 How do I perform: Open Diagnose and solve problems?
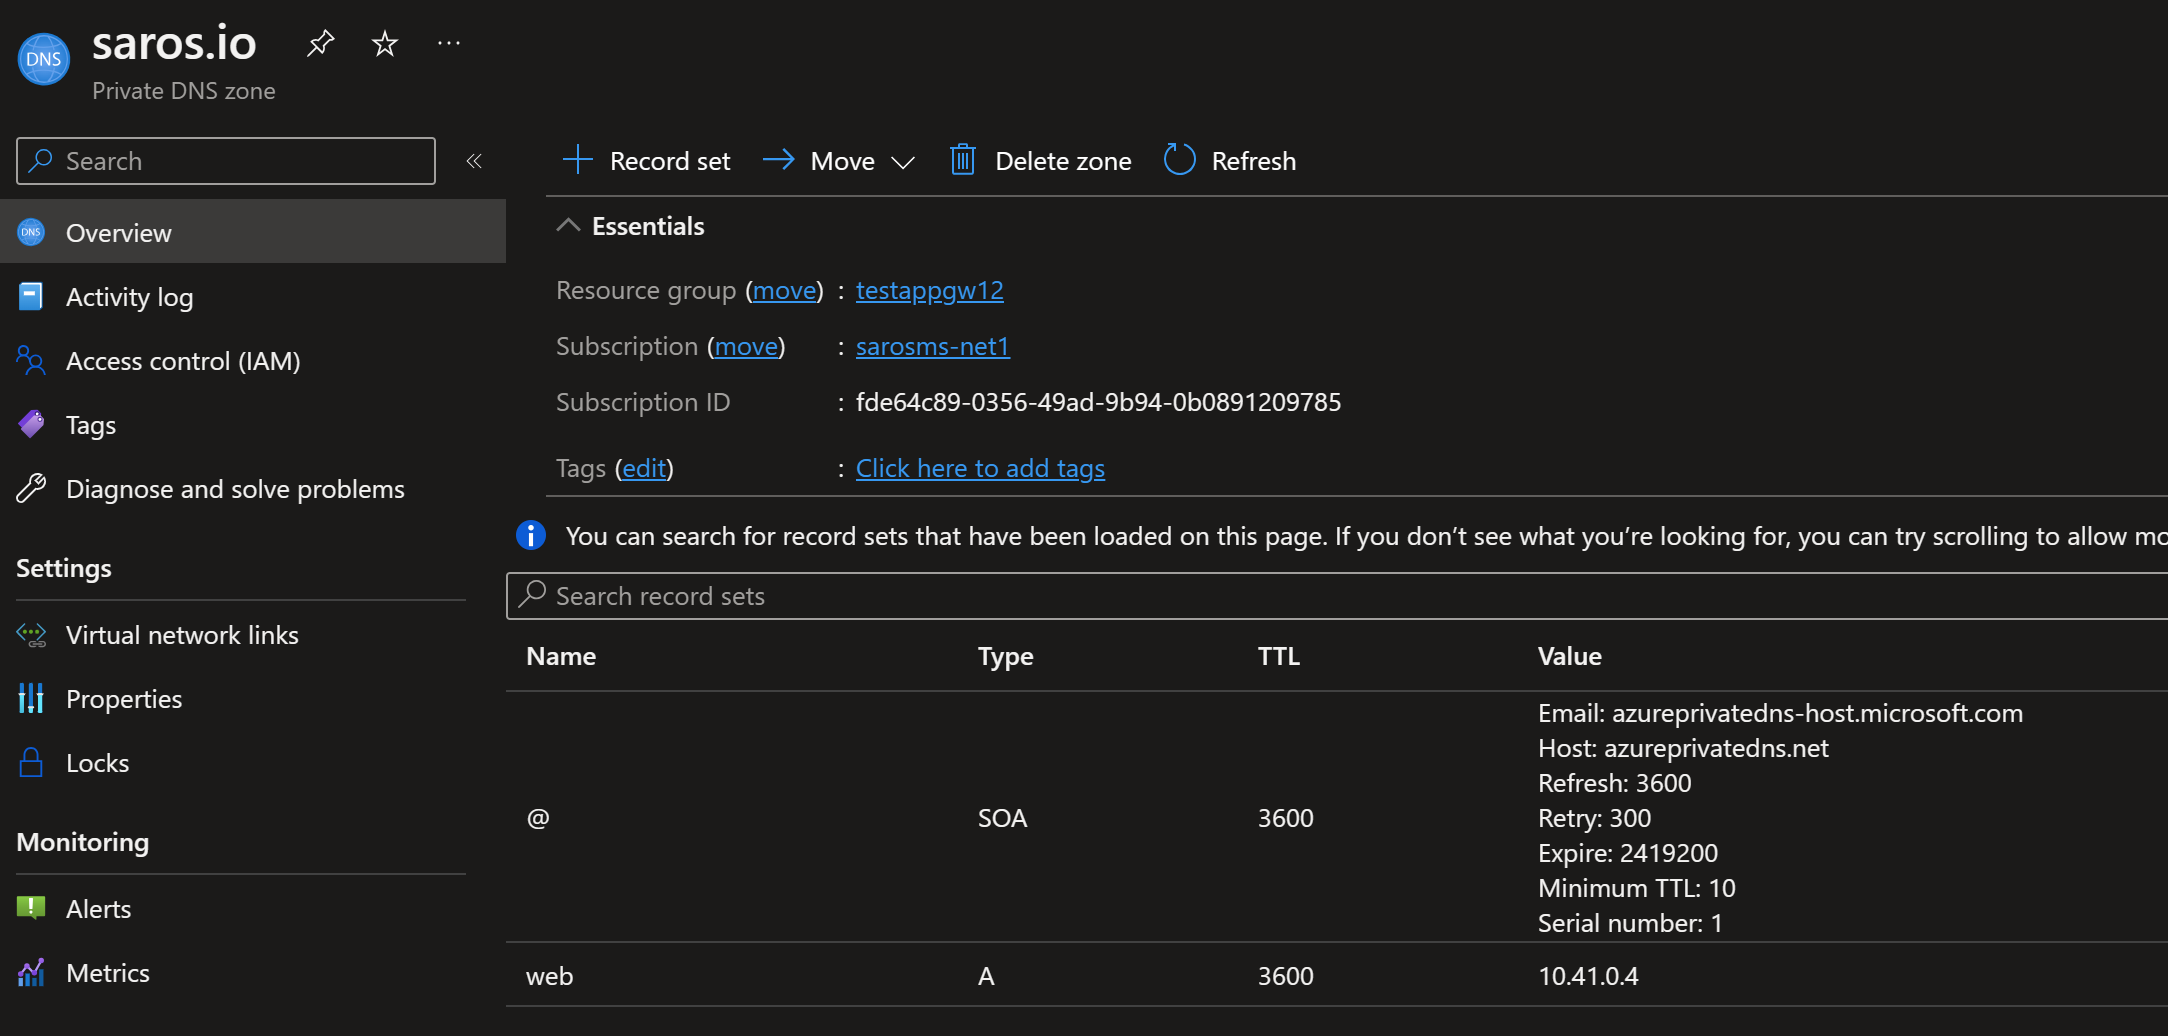tap(235, 489)
